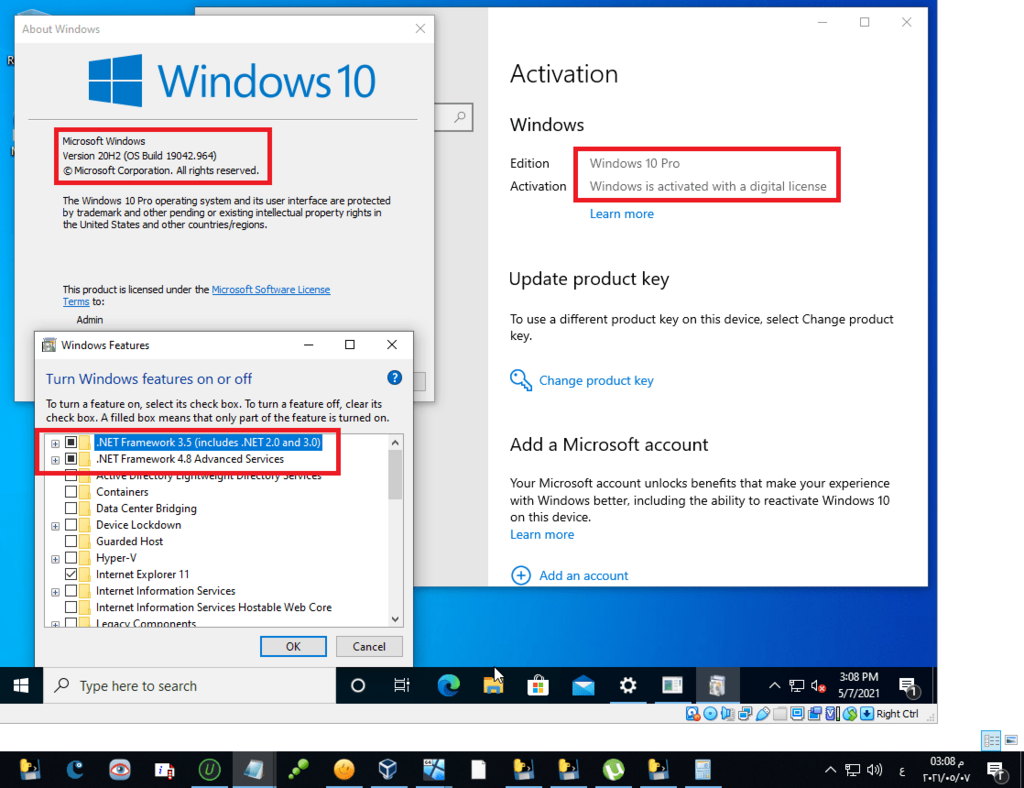The width and height of the screenshot is (1024, 788).
Task: Click OK in Windows Features dialog
Action: [x=293, y=646]
